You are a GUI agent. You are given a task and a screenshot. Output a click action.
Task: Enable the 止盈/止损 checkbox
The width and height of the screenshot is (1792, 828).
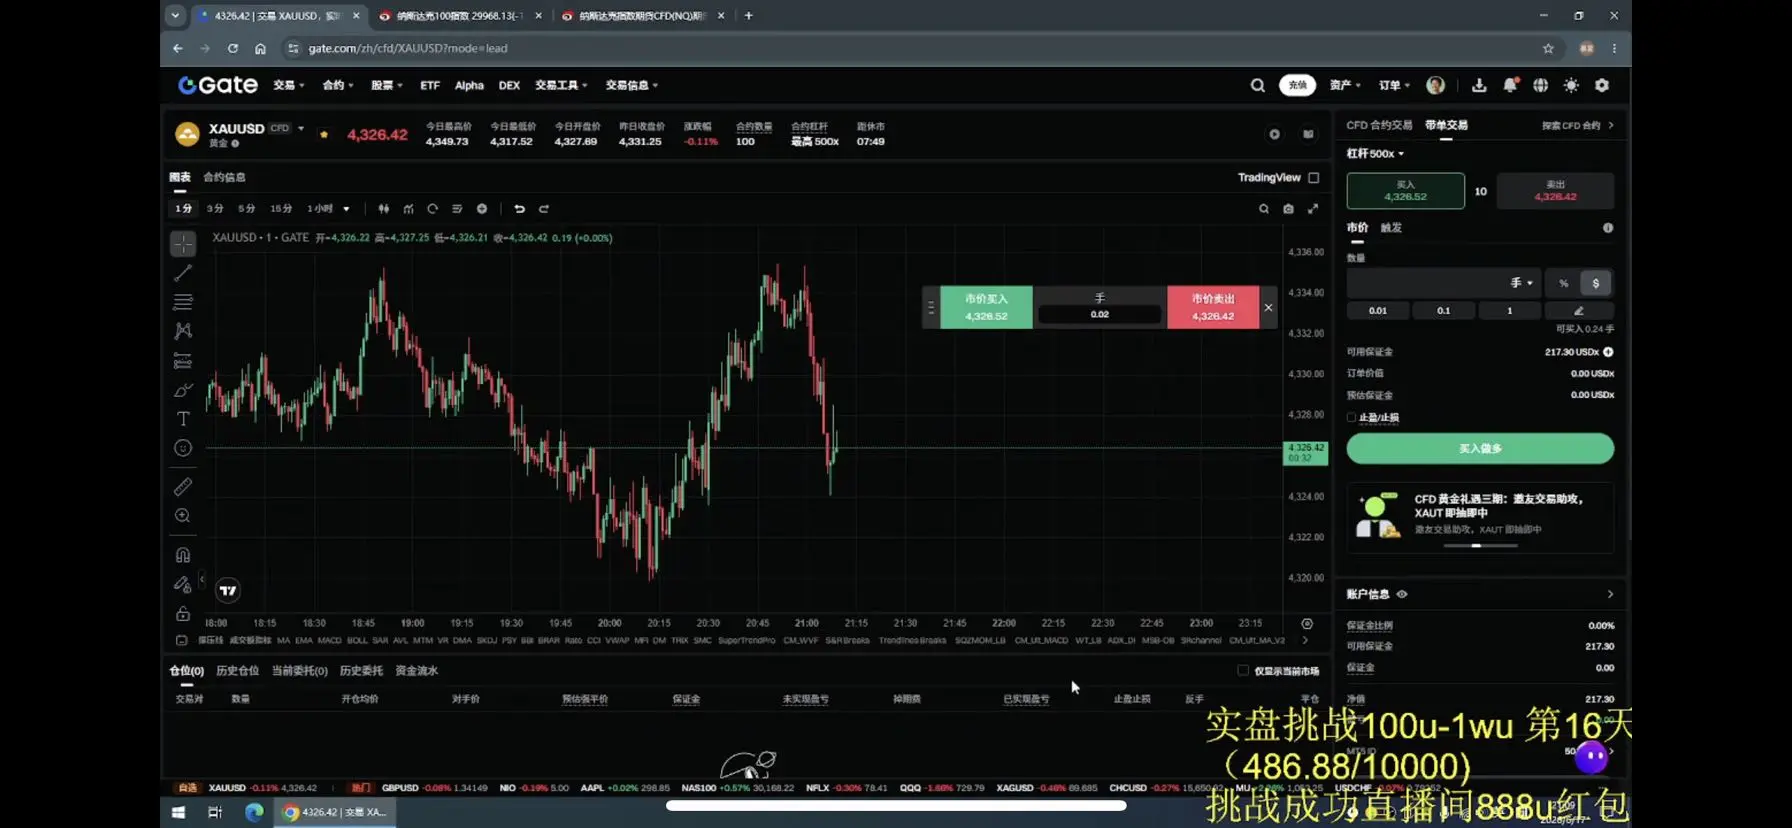click(1351, 418)
